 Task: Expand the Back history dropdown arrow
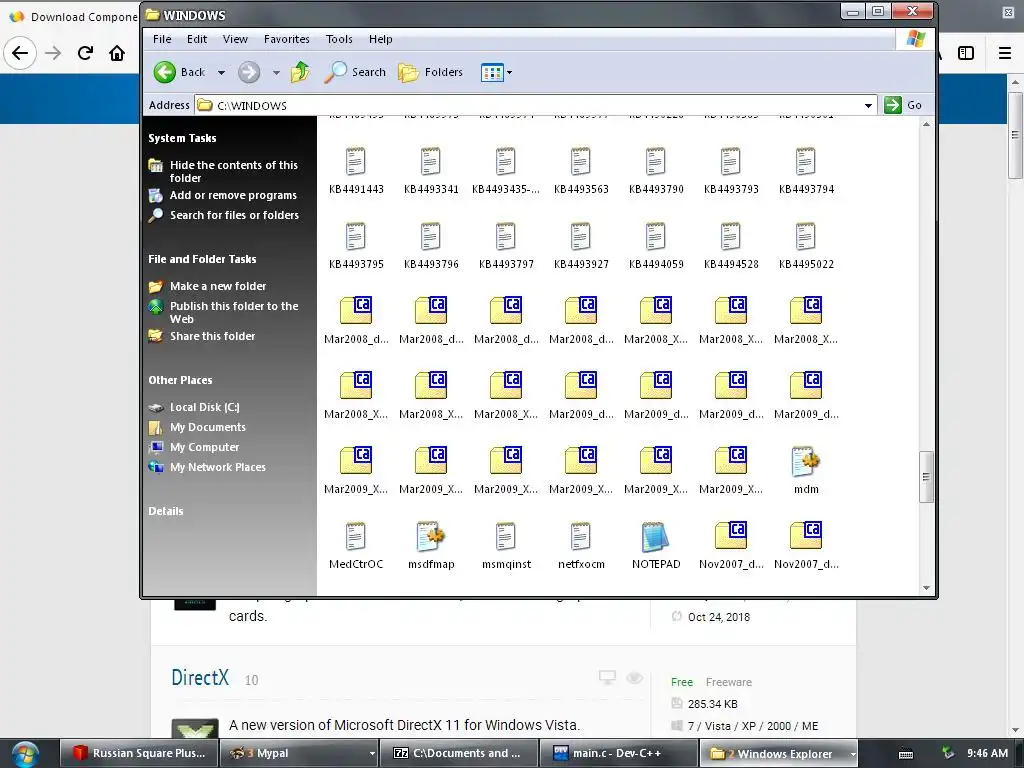[x=221, y=72]
